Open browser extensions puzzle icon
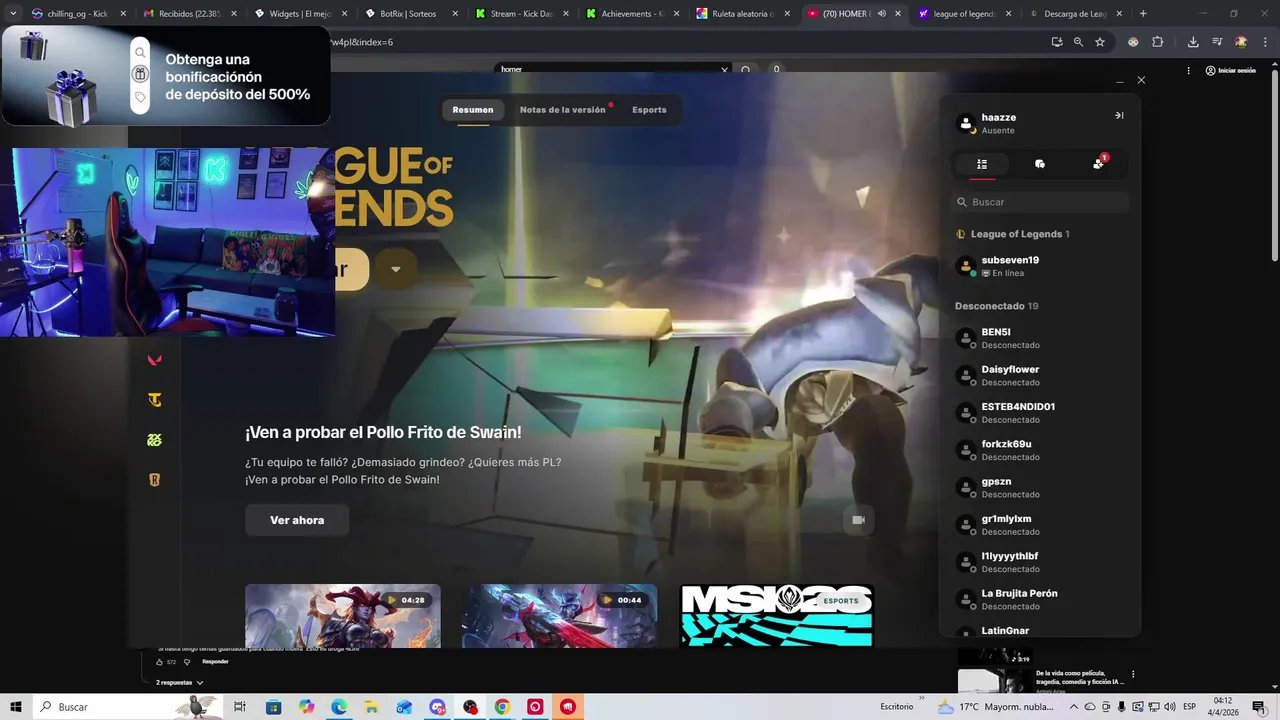Image resolution: width=1280 pixels, height=720 pixels. 1158,42
